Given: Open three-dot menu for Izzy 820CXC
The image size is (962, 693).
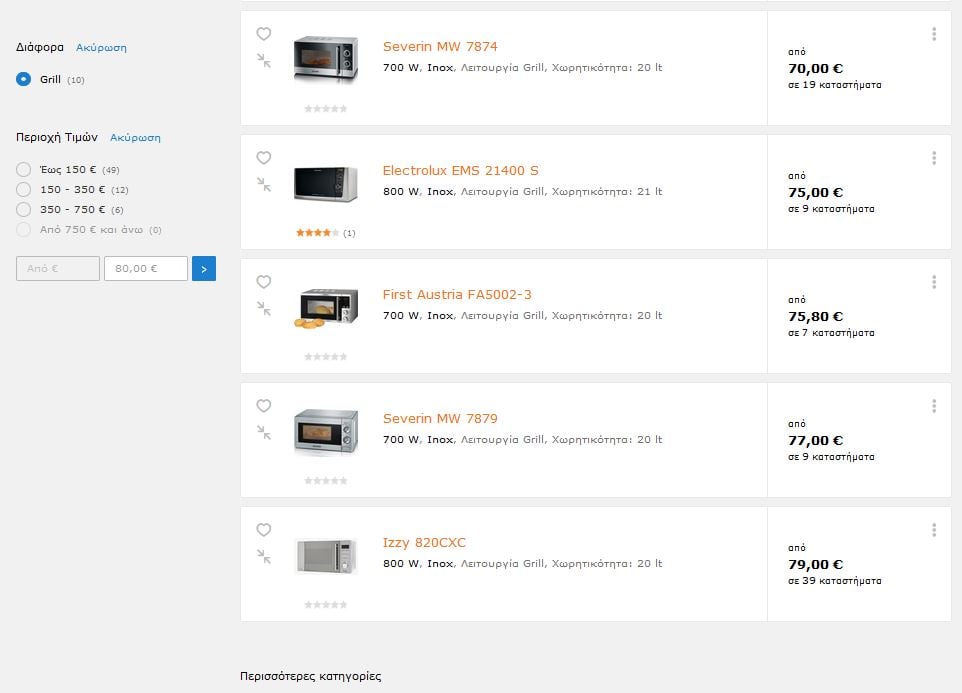Looking at the screenshot, I should [934, 529].
